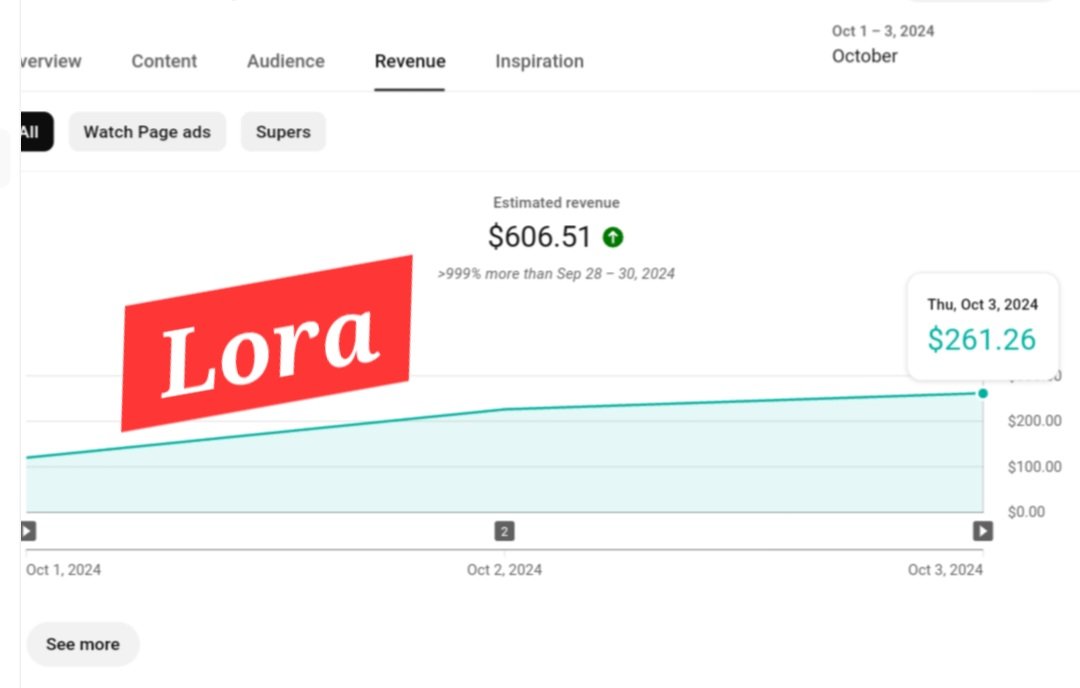Click the Oct 1 video published marker icon
This screenshot has width=1080, height=688.
[28, 531]
